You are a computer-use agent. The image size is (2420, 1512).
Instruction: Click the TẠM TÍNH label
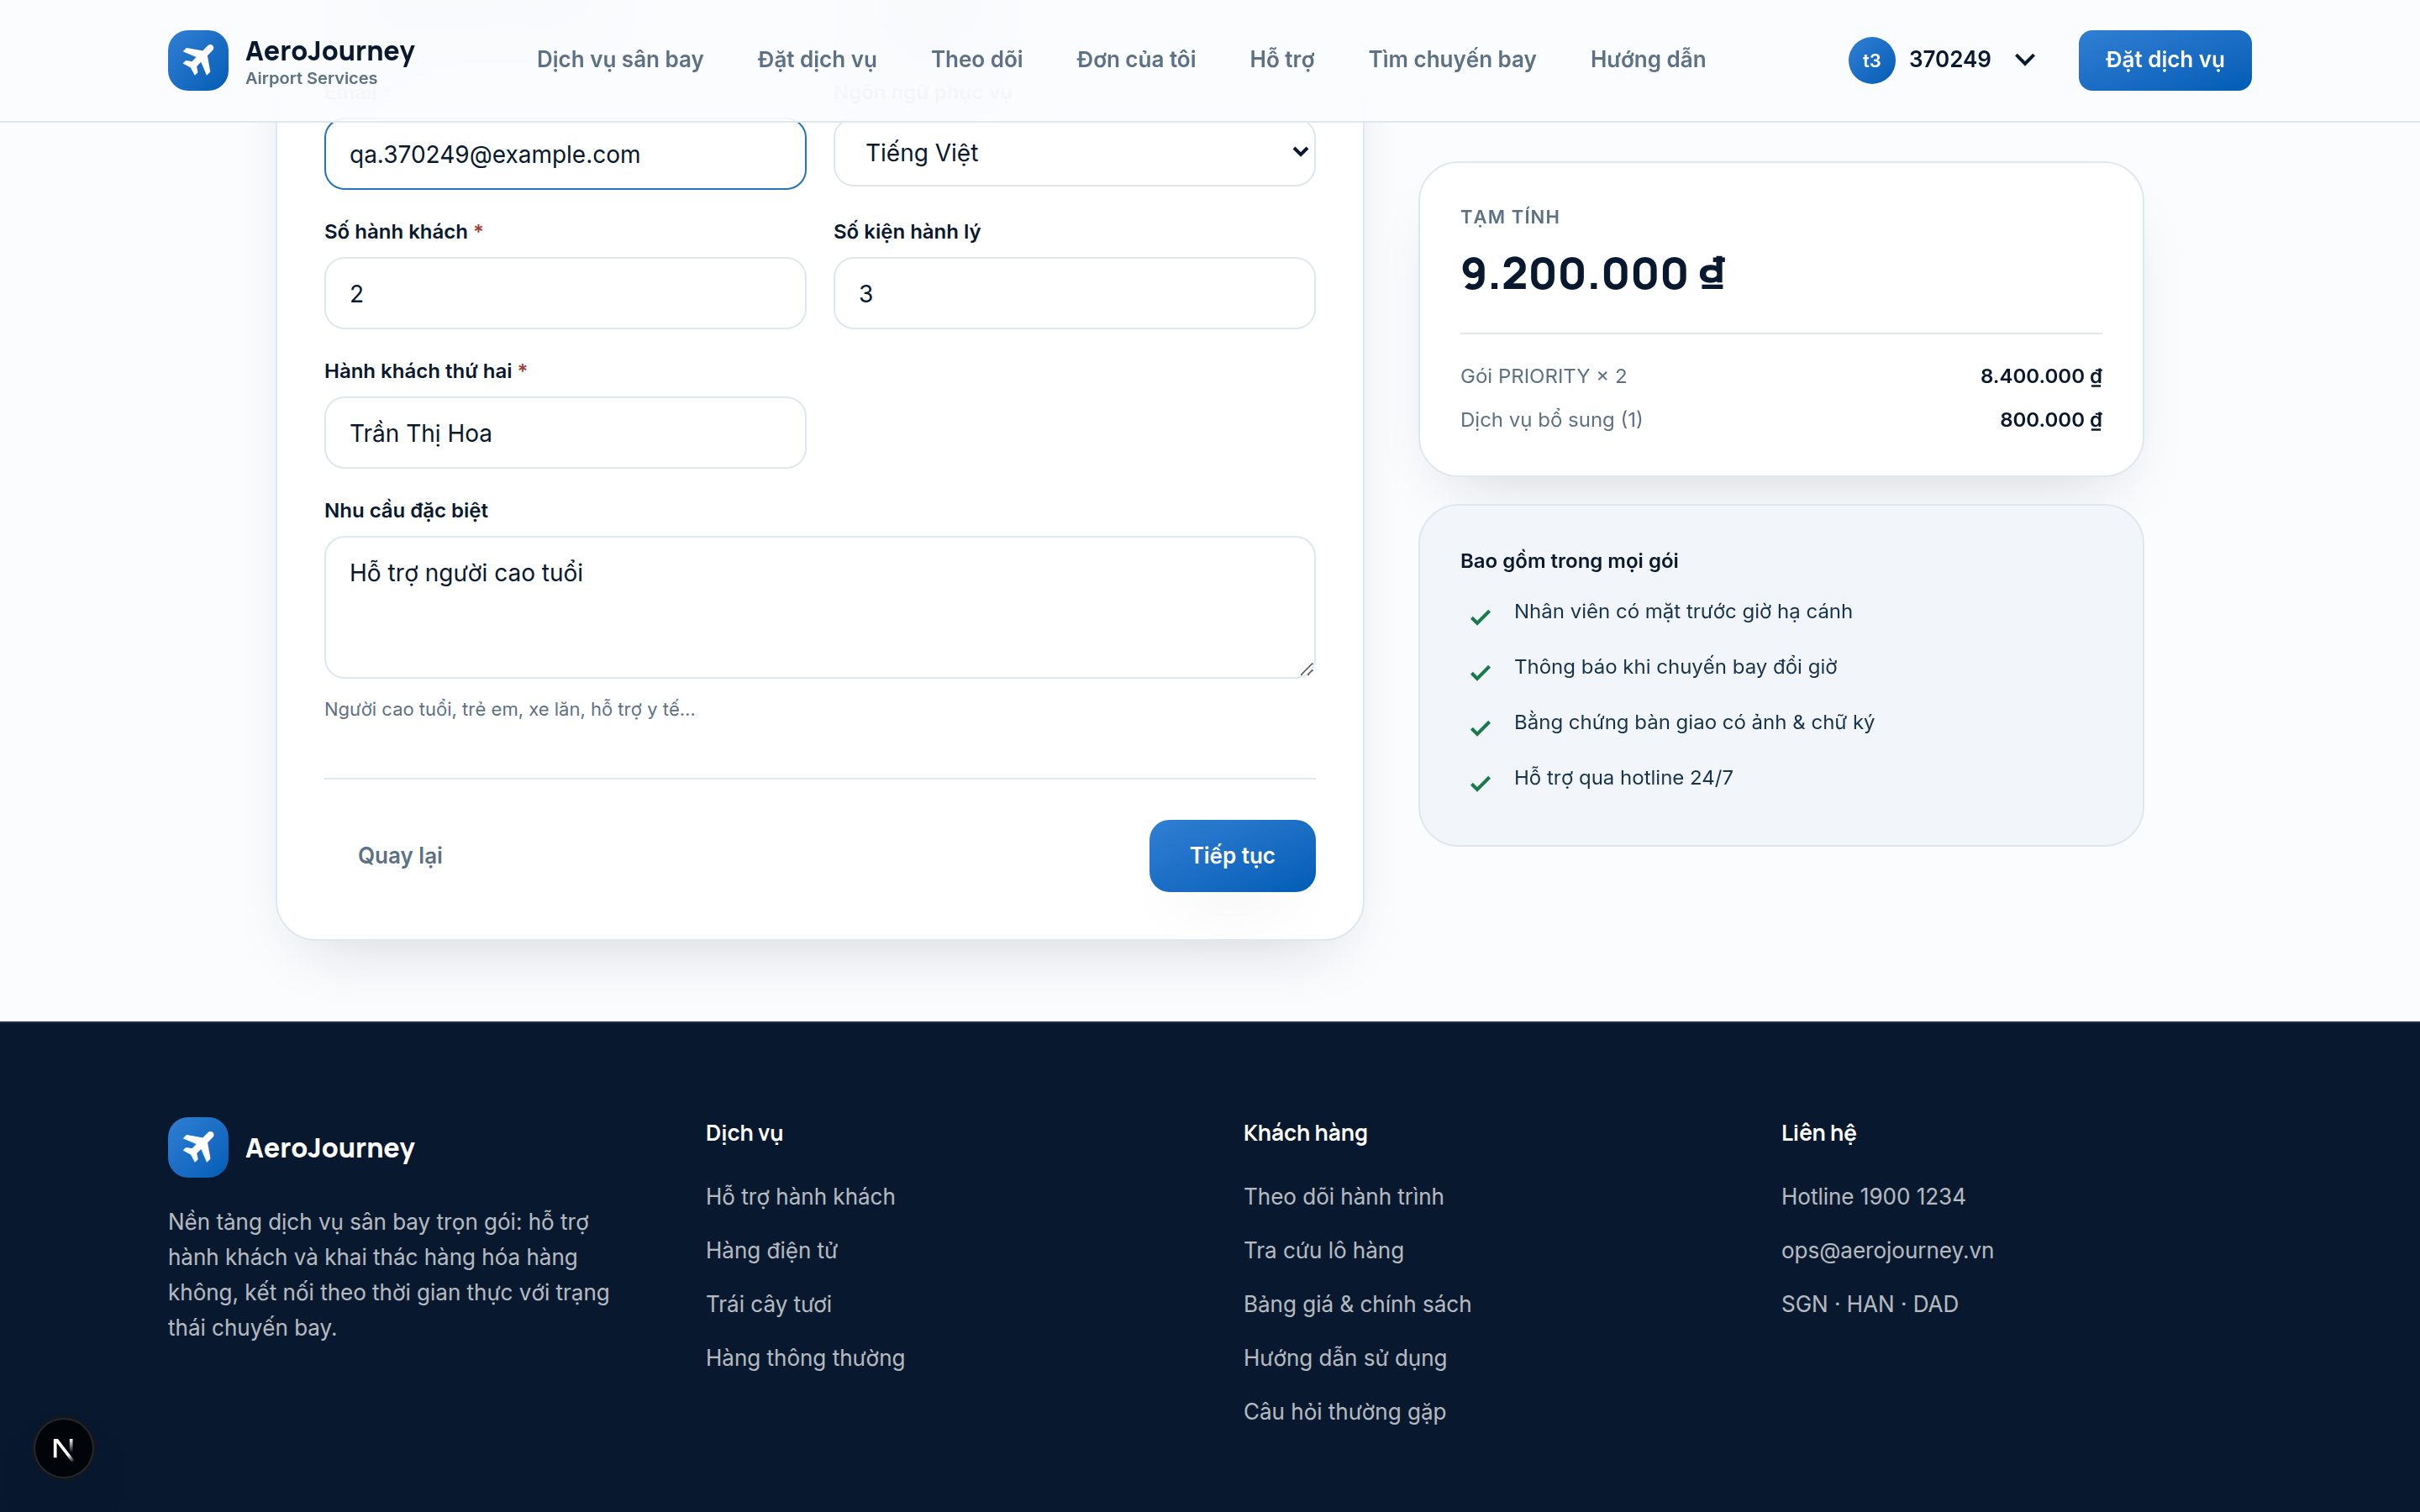point(1510,217)
